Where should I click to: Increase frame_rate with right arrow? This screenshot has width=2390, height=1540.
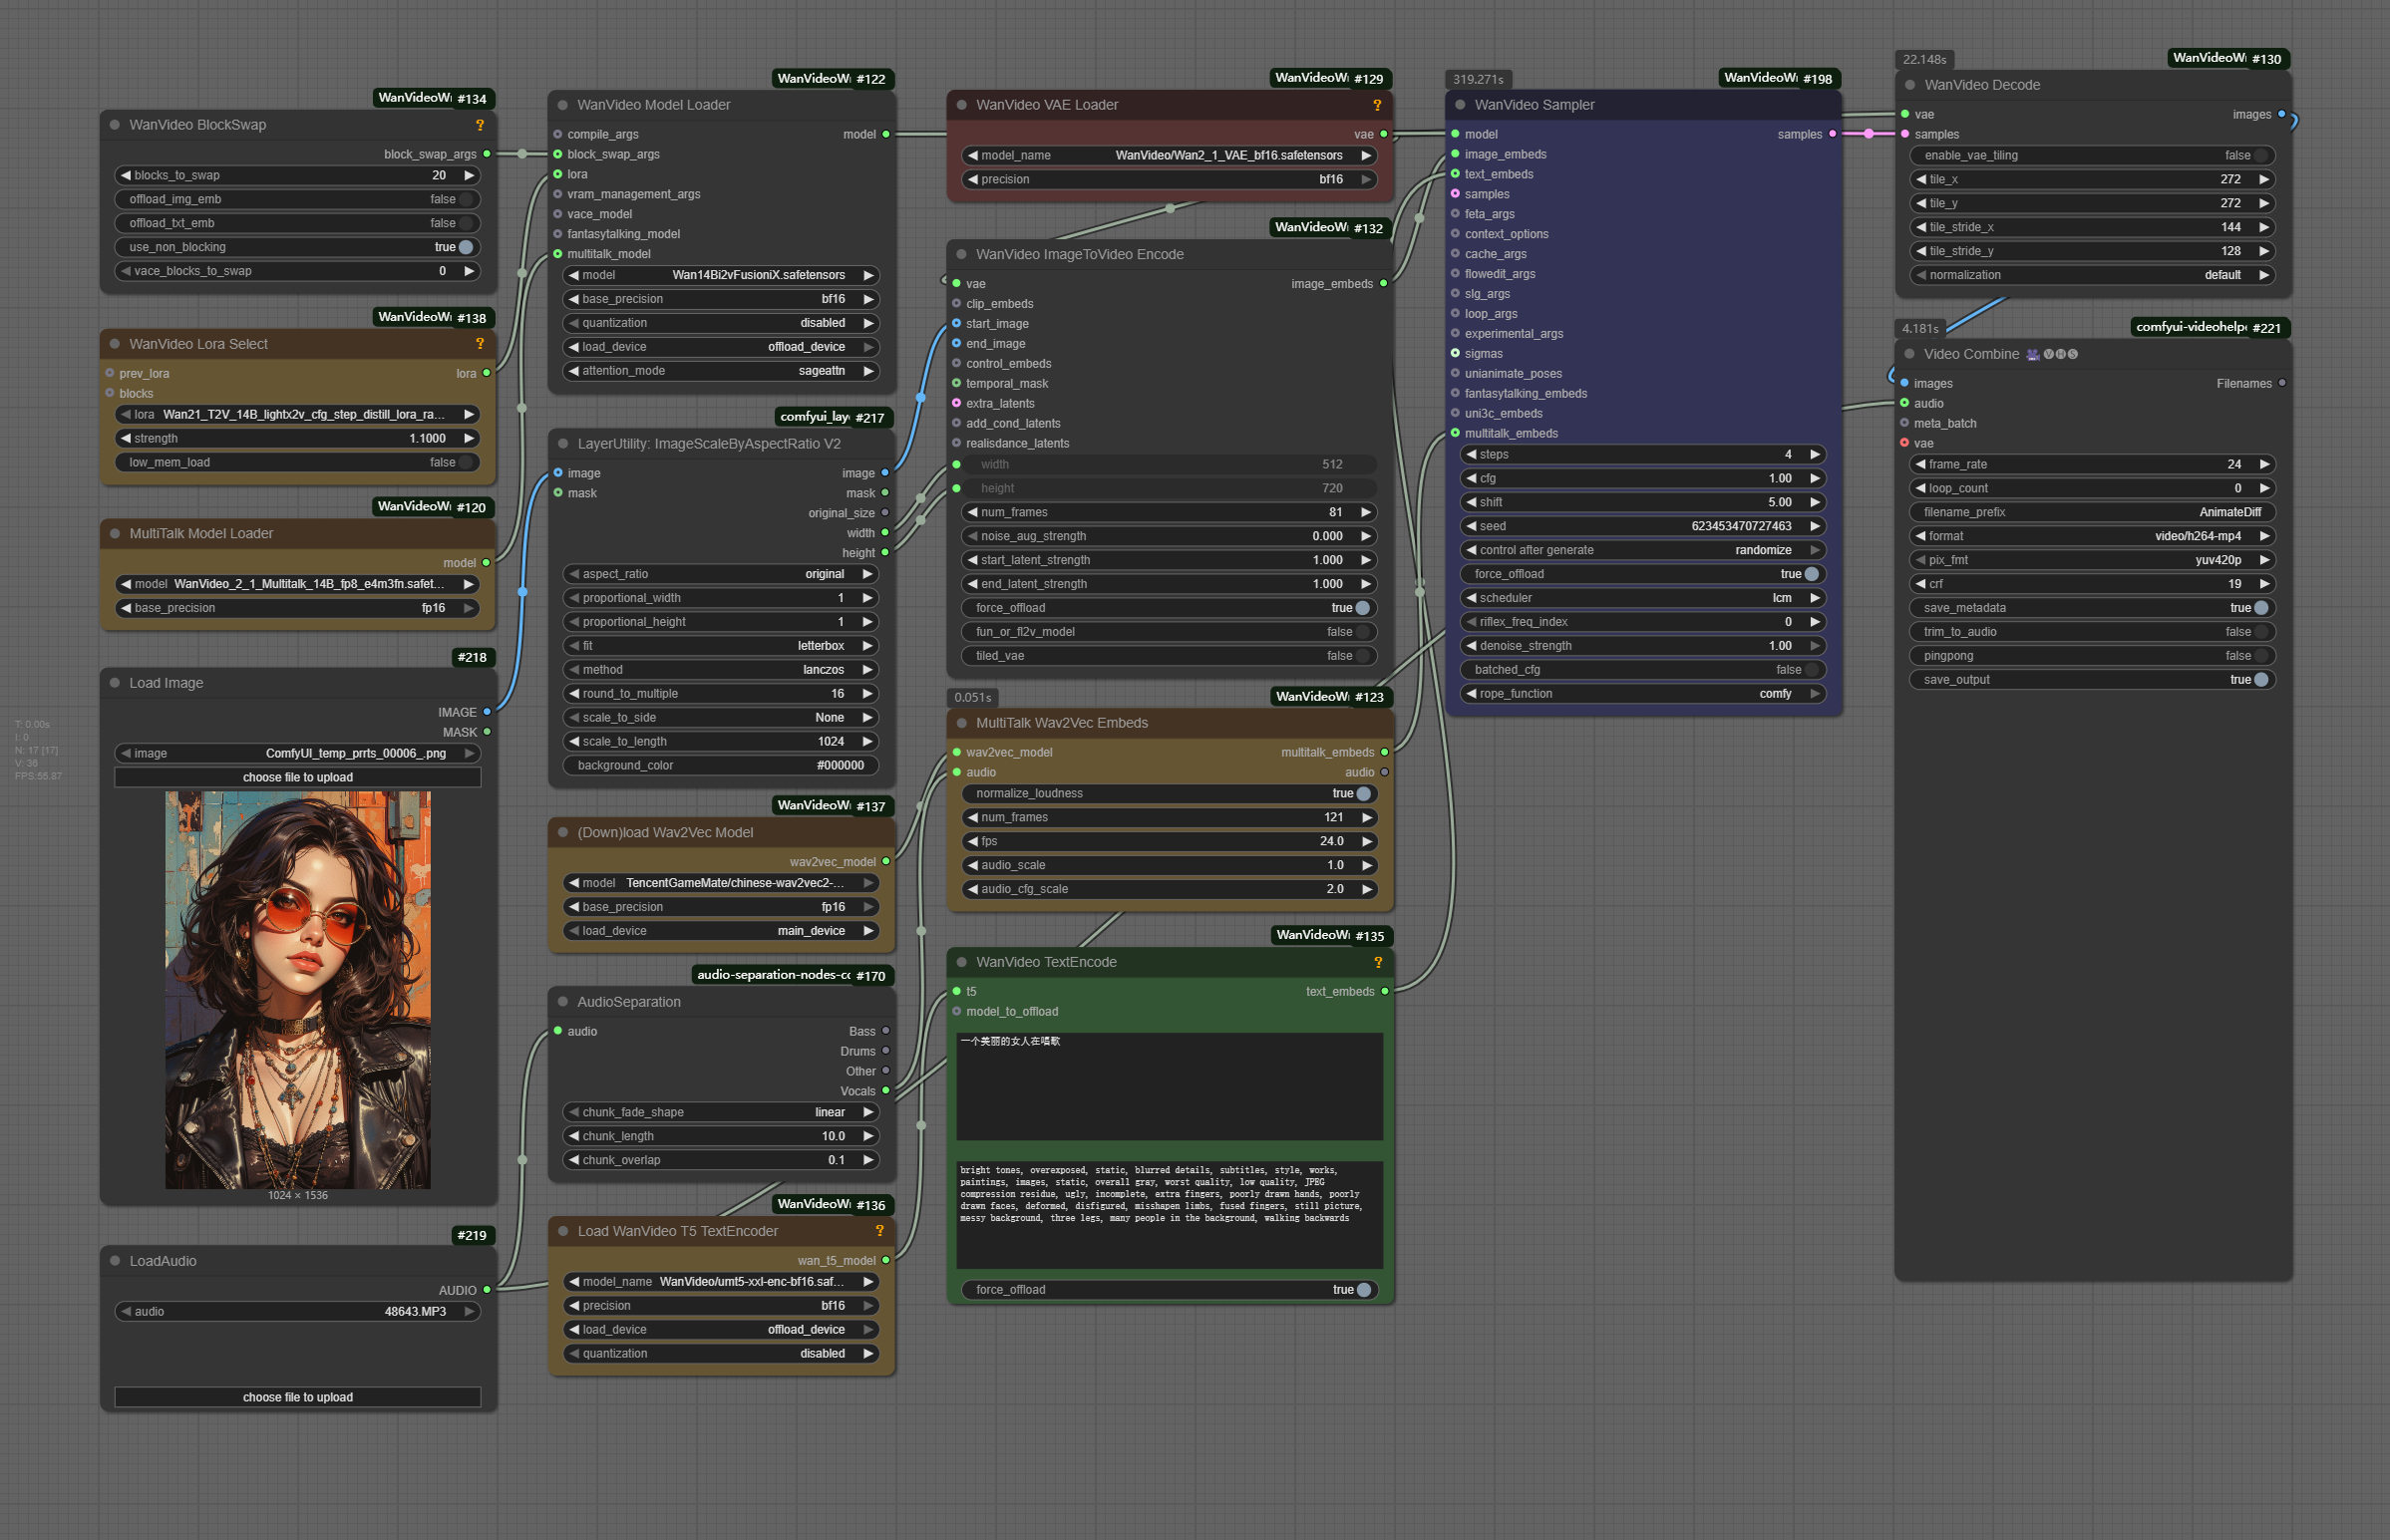(2264, 465)
